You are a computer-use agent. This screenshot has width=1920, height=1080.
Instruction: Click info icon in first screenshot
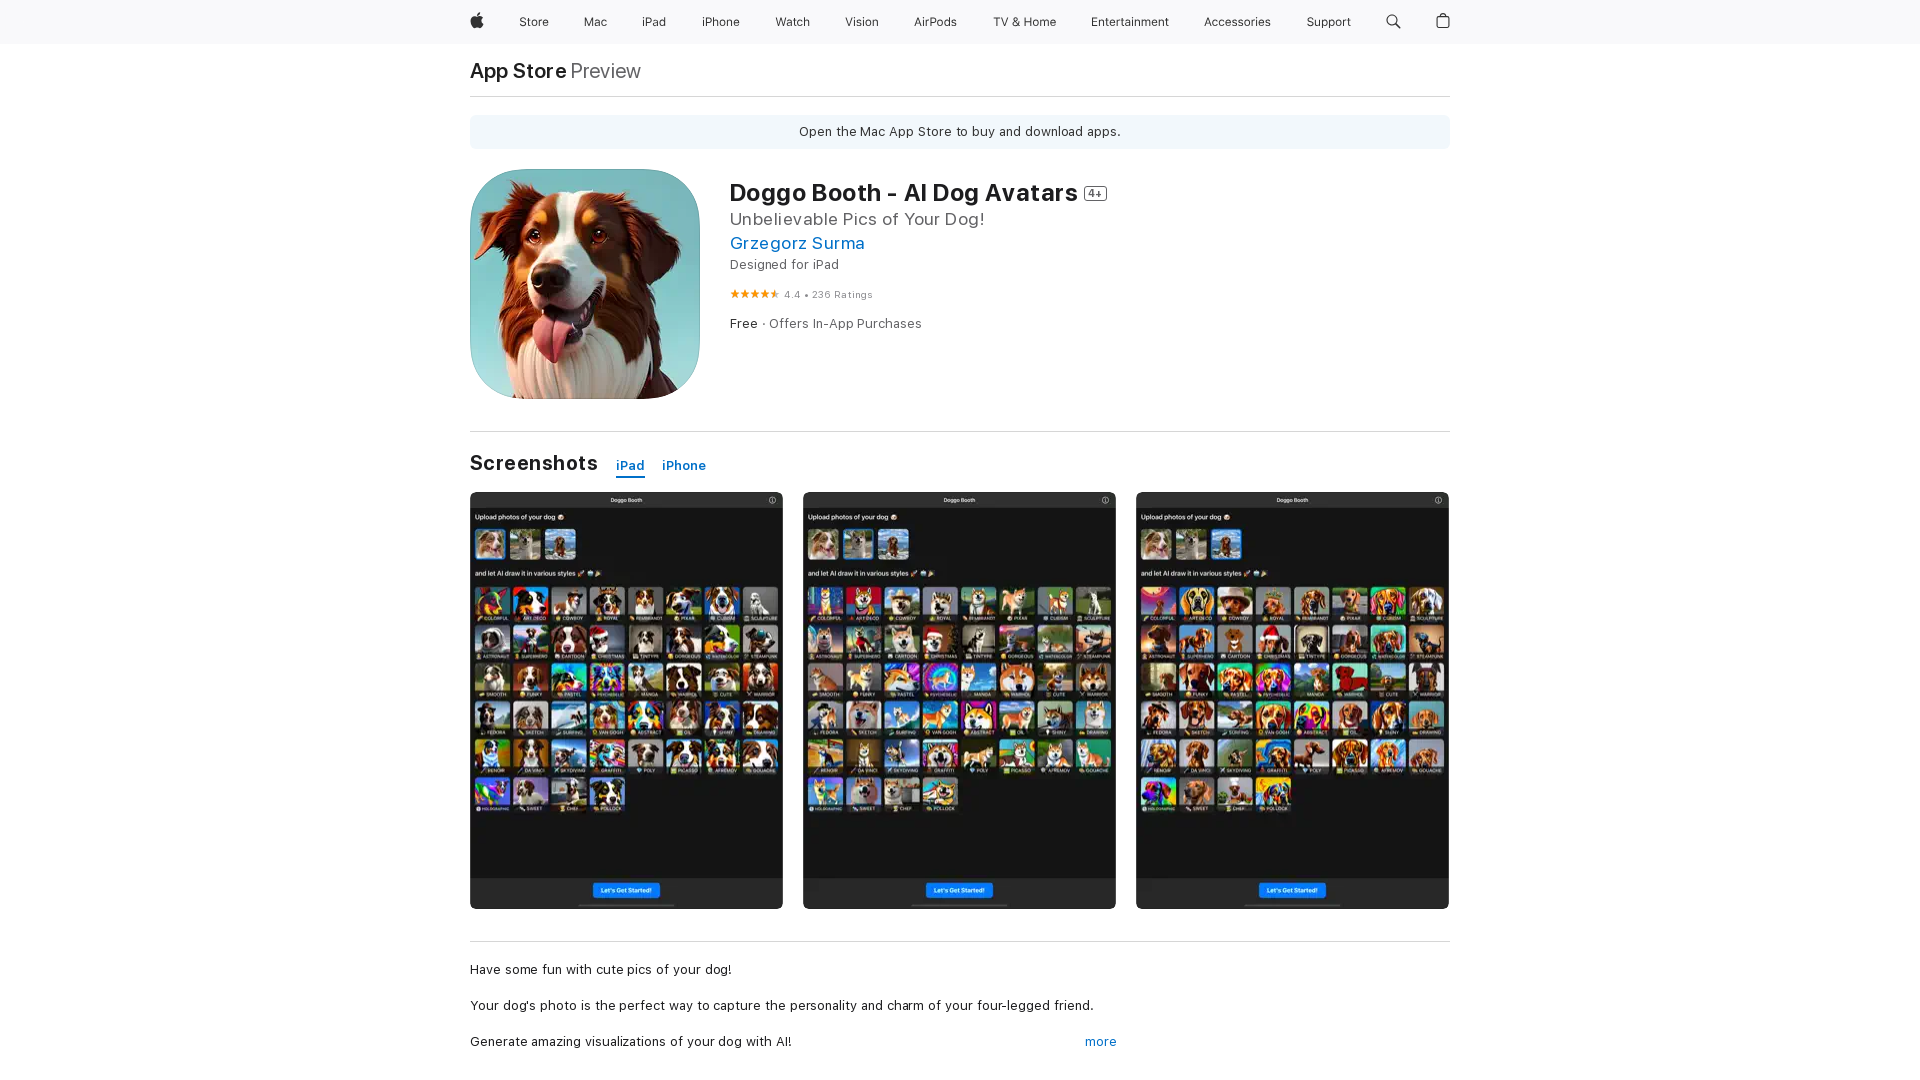772,500
